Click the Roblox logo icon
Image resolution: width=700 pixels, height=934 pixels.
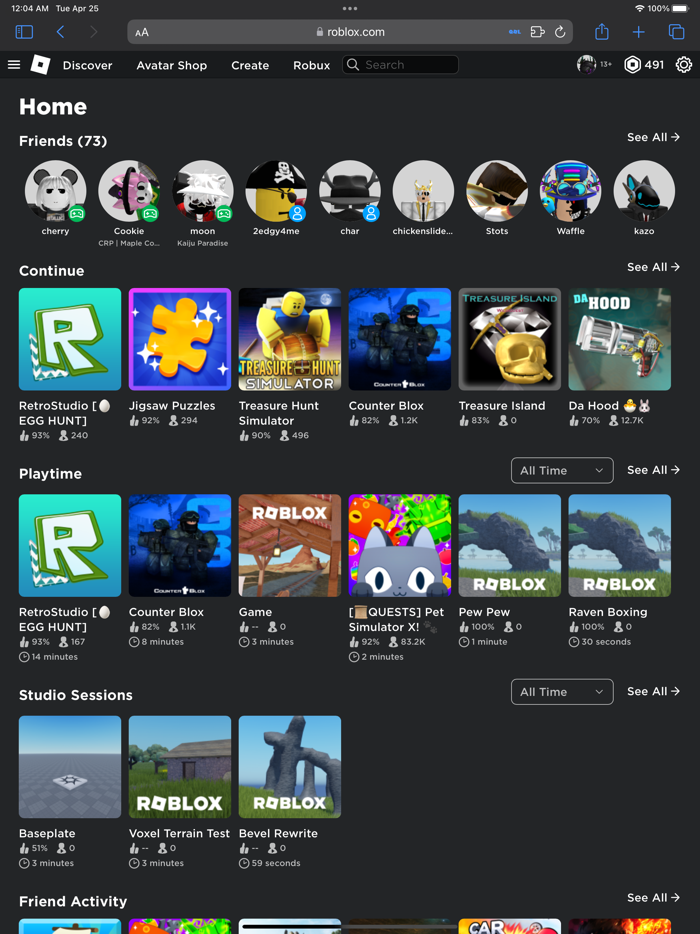(x=40, y=64)
